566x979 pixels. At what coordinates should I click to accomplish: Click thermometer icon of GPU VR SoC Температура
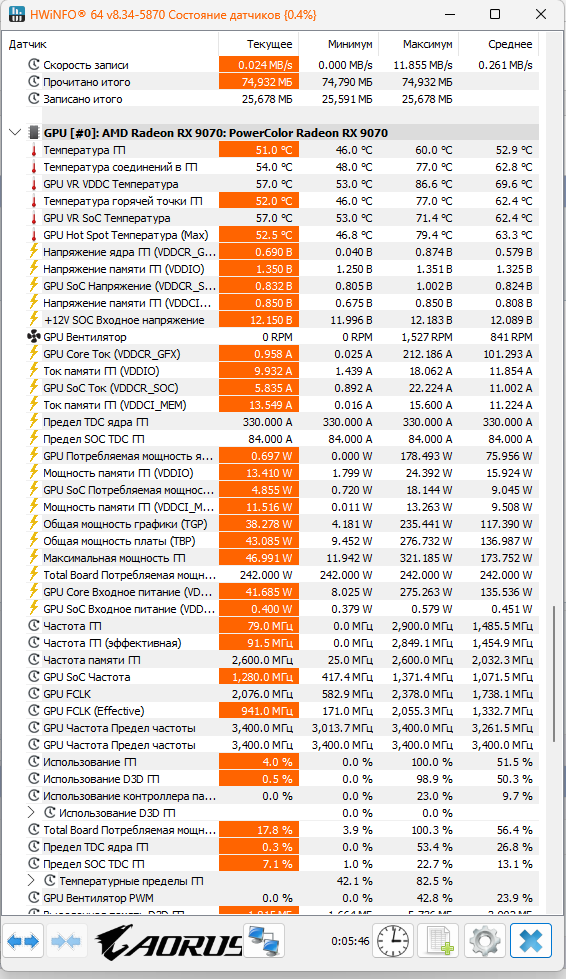pyautogui.click(x=34, y=218)
